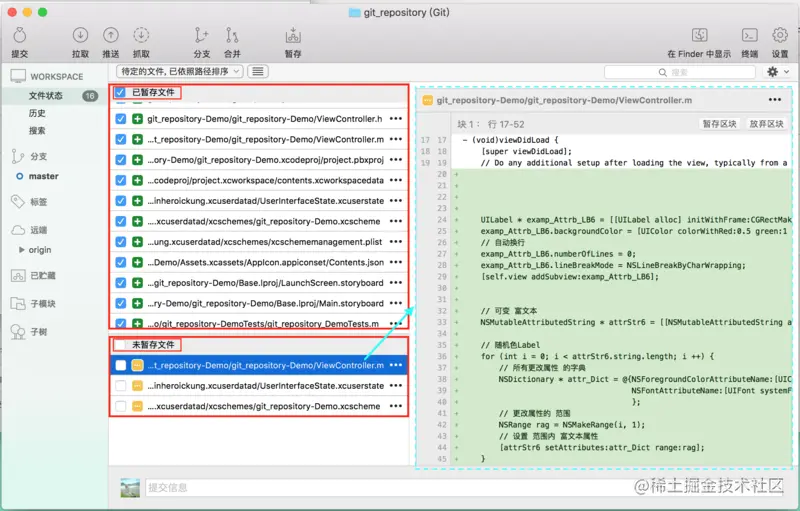Click the 提交信息 commit message field

464,488
